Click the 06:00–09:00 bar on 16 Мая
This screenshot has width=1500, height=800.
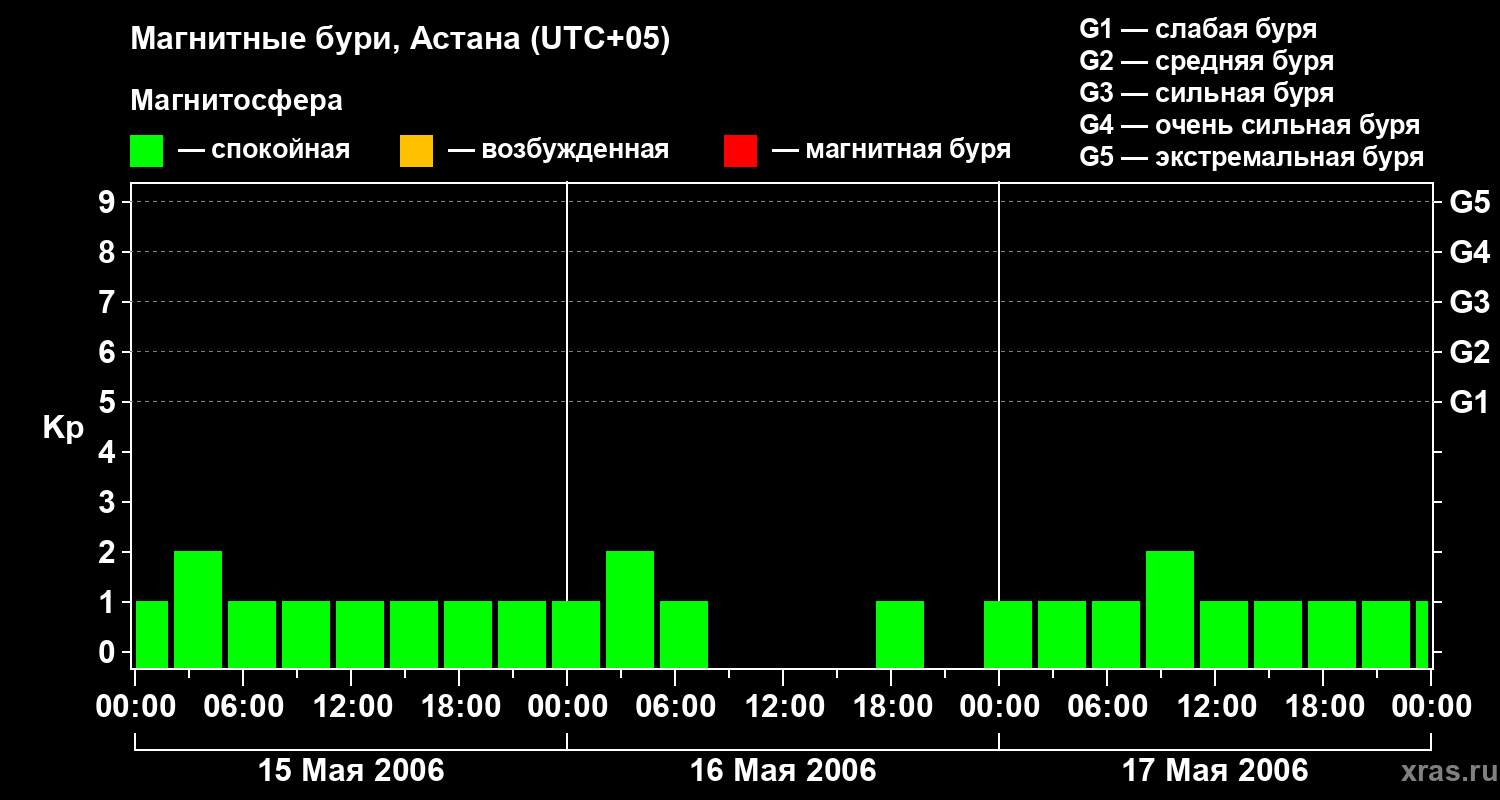click(x=684, y=634)
